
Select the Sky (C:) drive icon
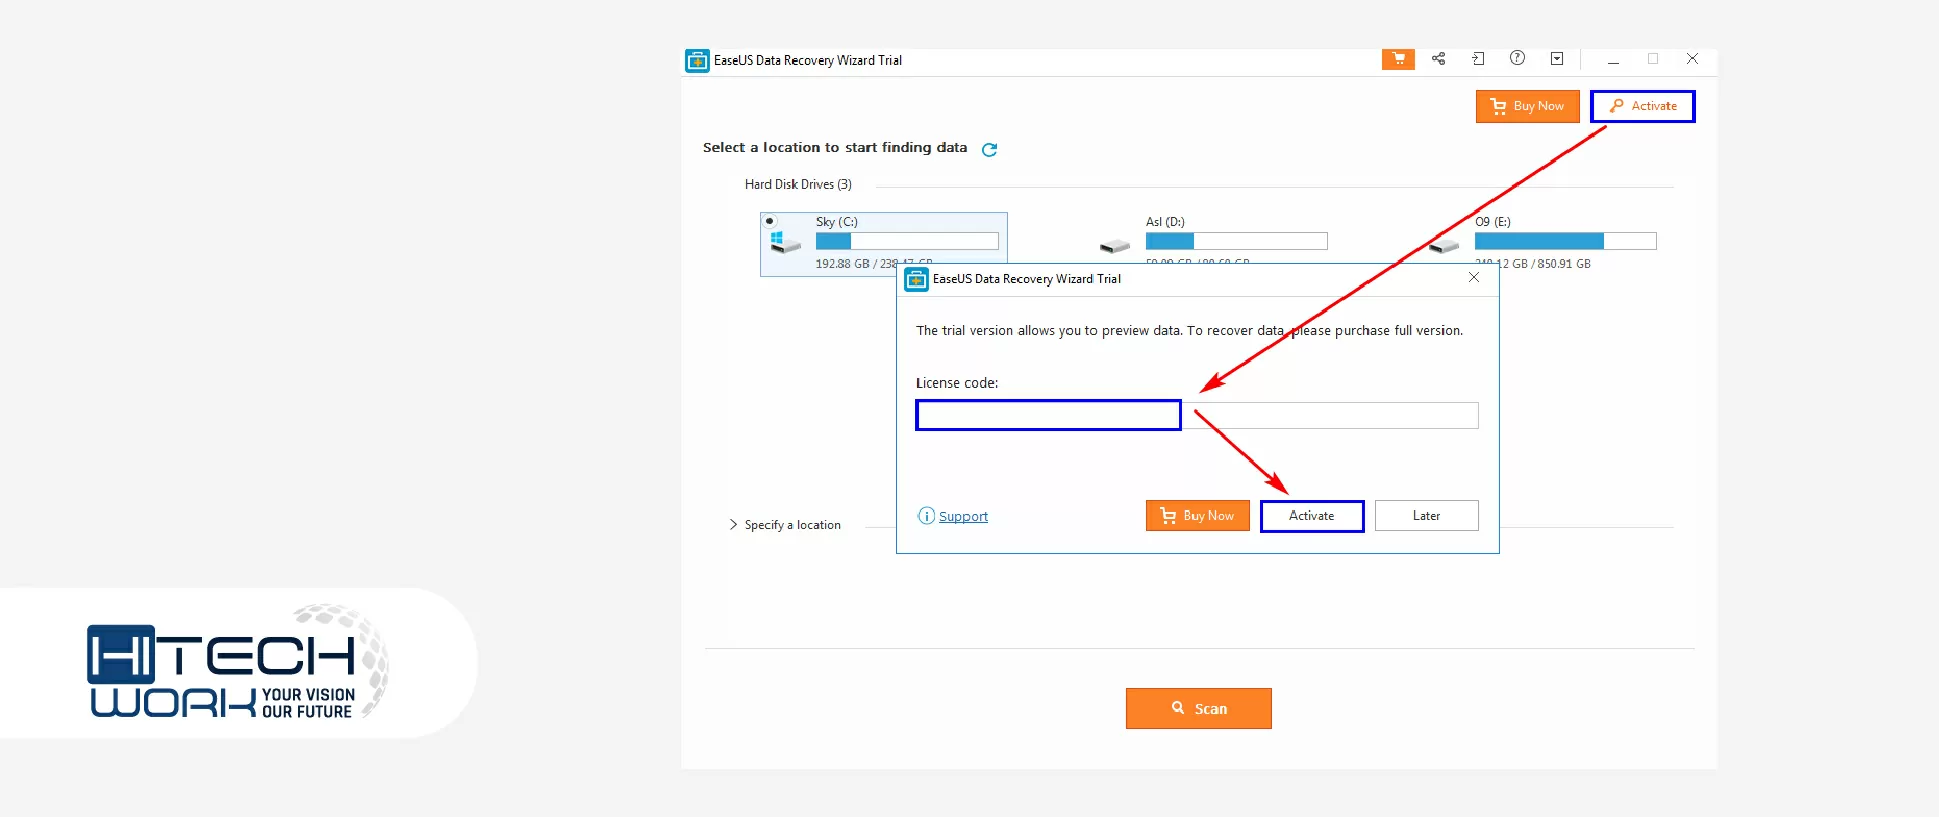[x=785, y=243]
